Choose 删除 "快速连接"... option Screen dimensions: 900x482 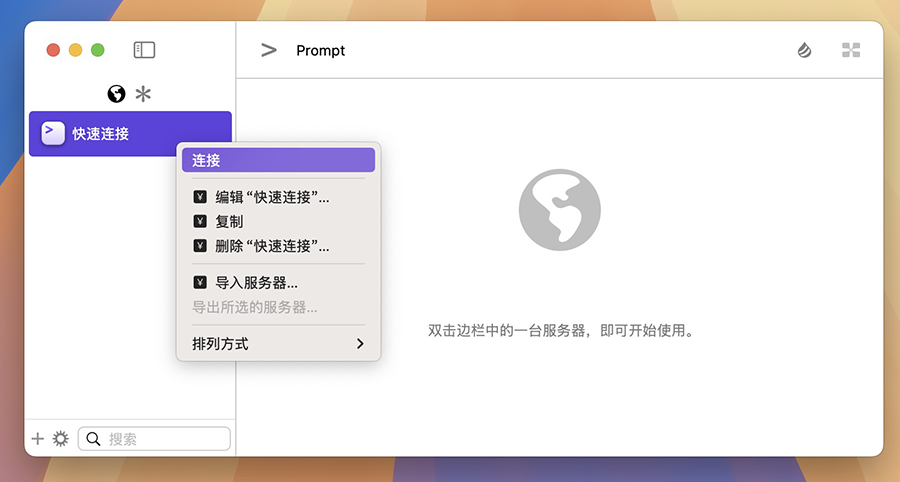pos(271,245)
